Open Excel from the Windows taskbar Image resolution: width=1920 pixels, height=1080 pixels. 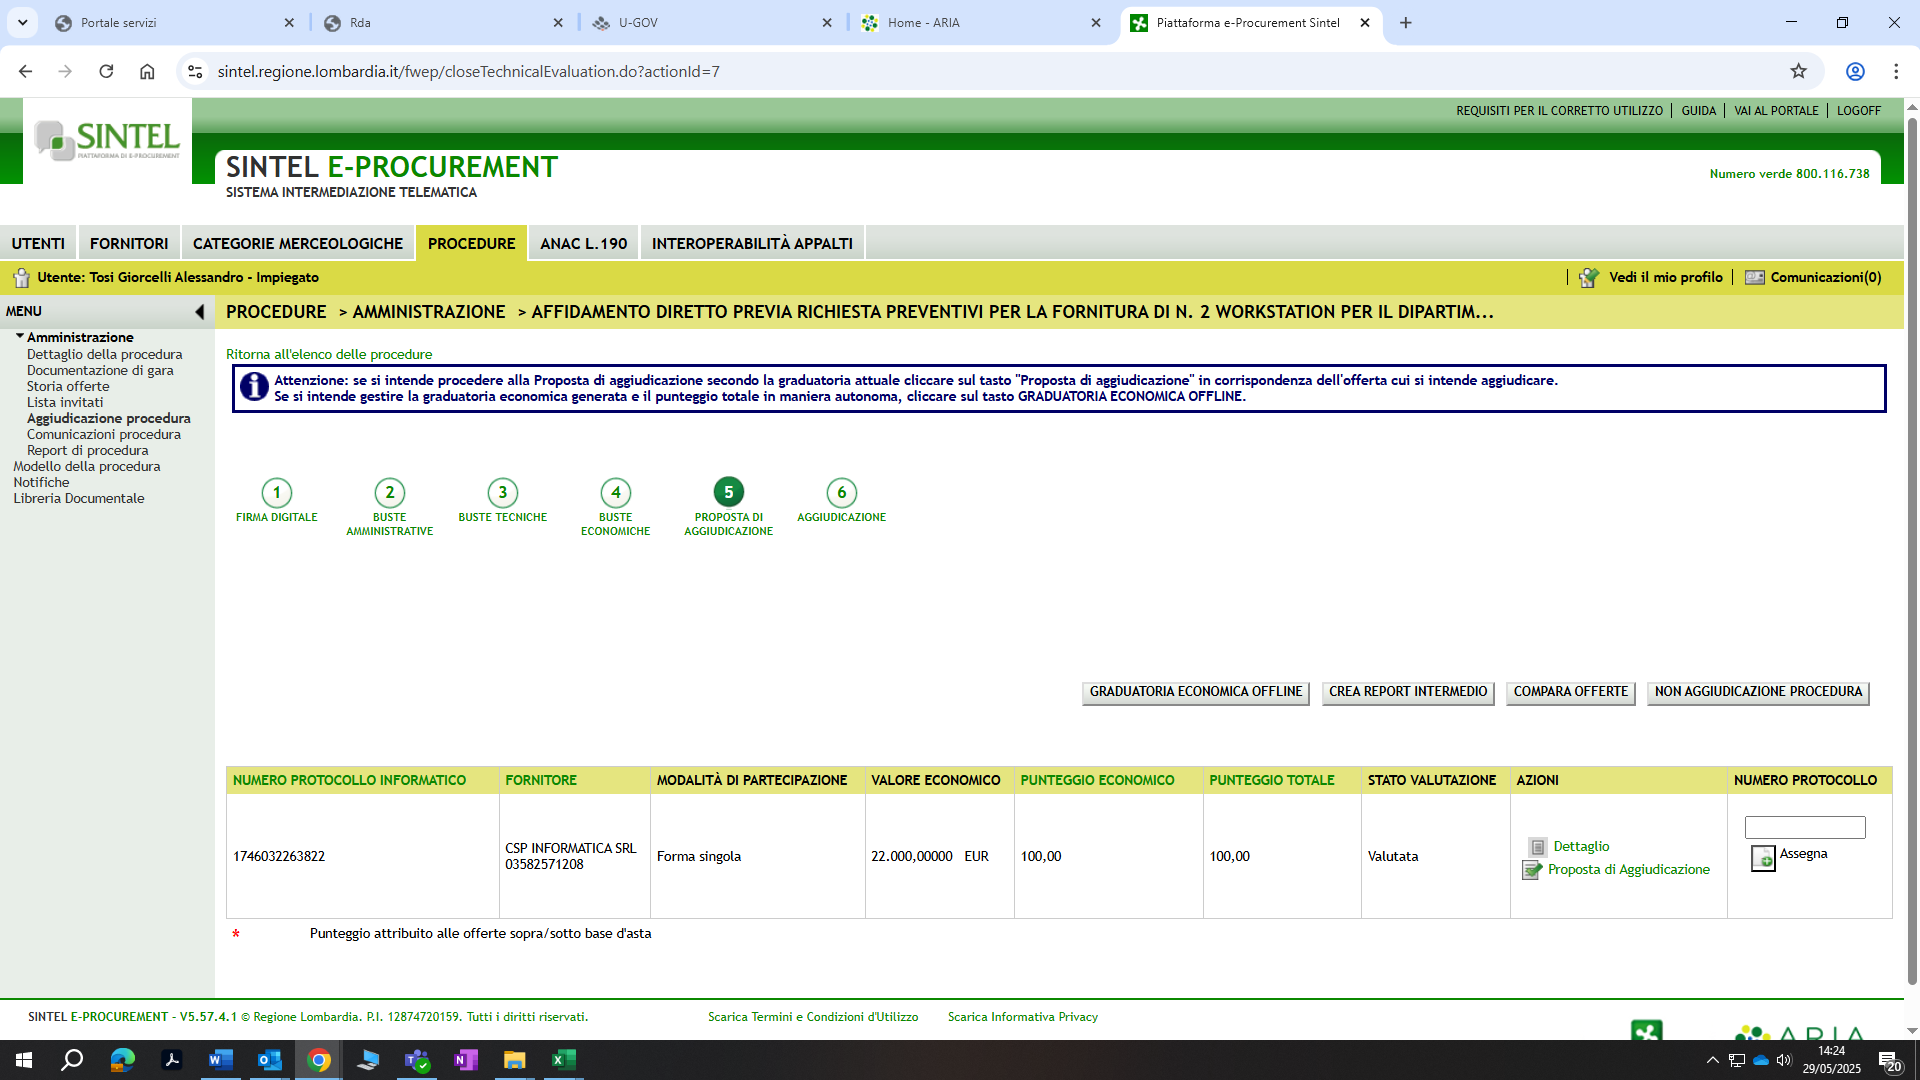[x=563, y=1060]
